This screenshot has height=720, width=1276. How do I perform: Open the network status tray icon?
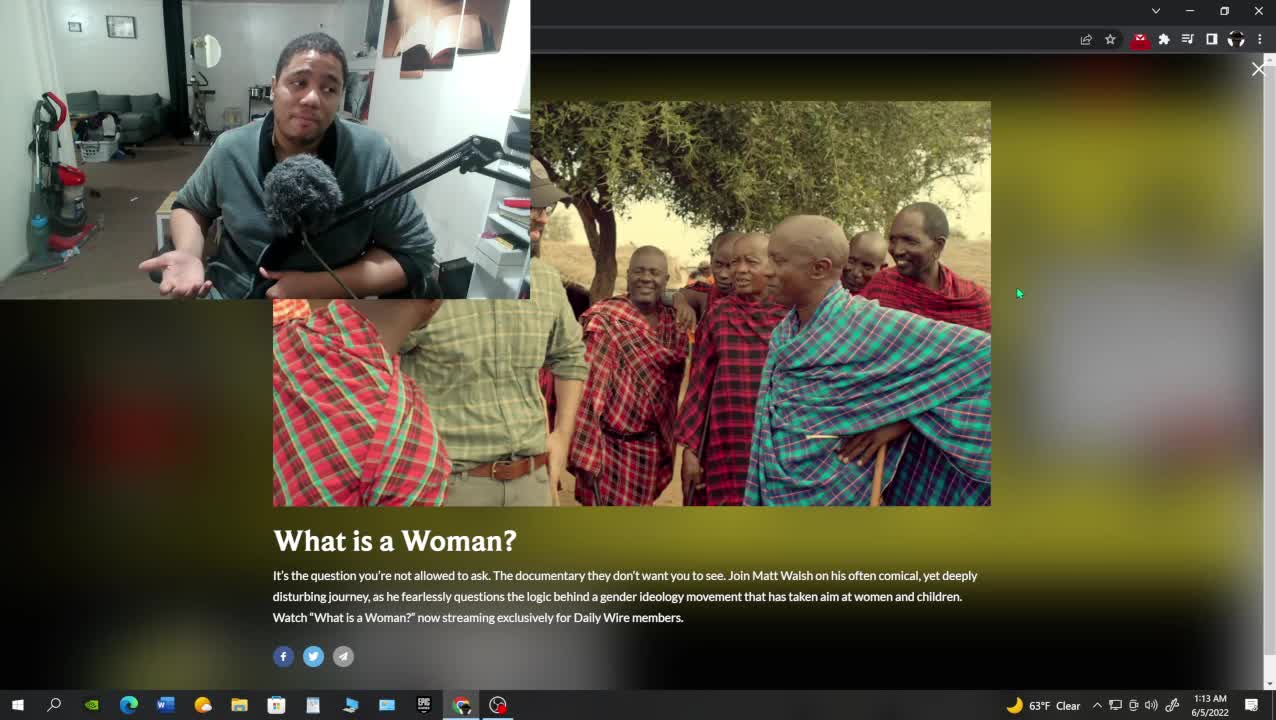pos(1116,705)
